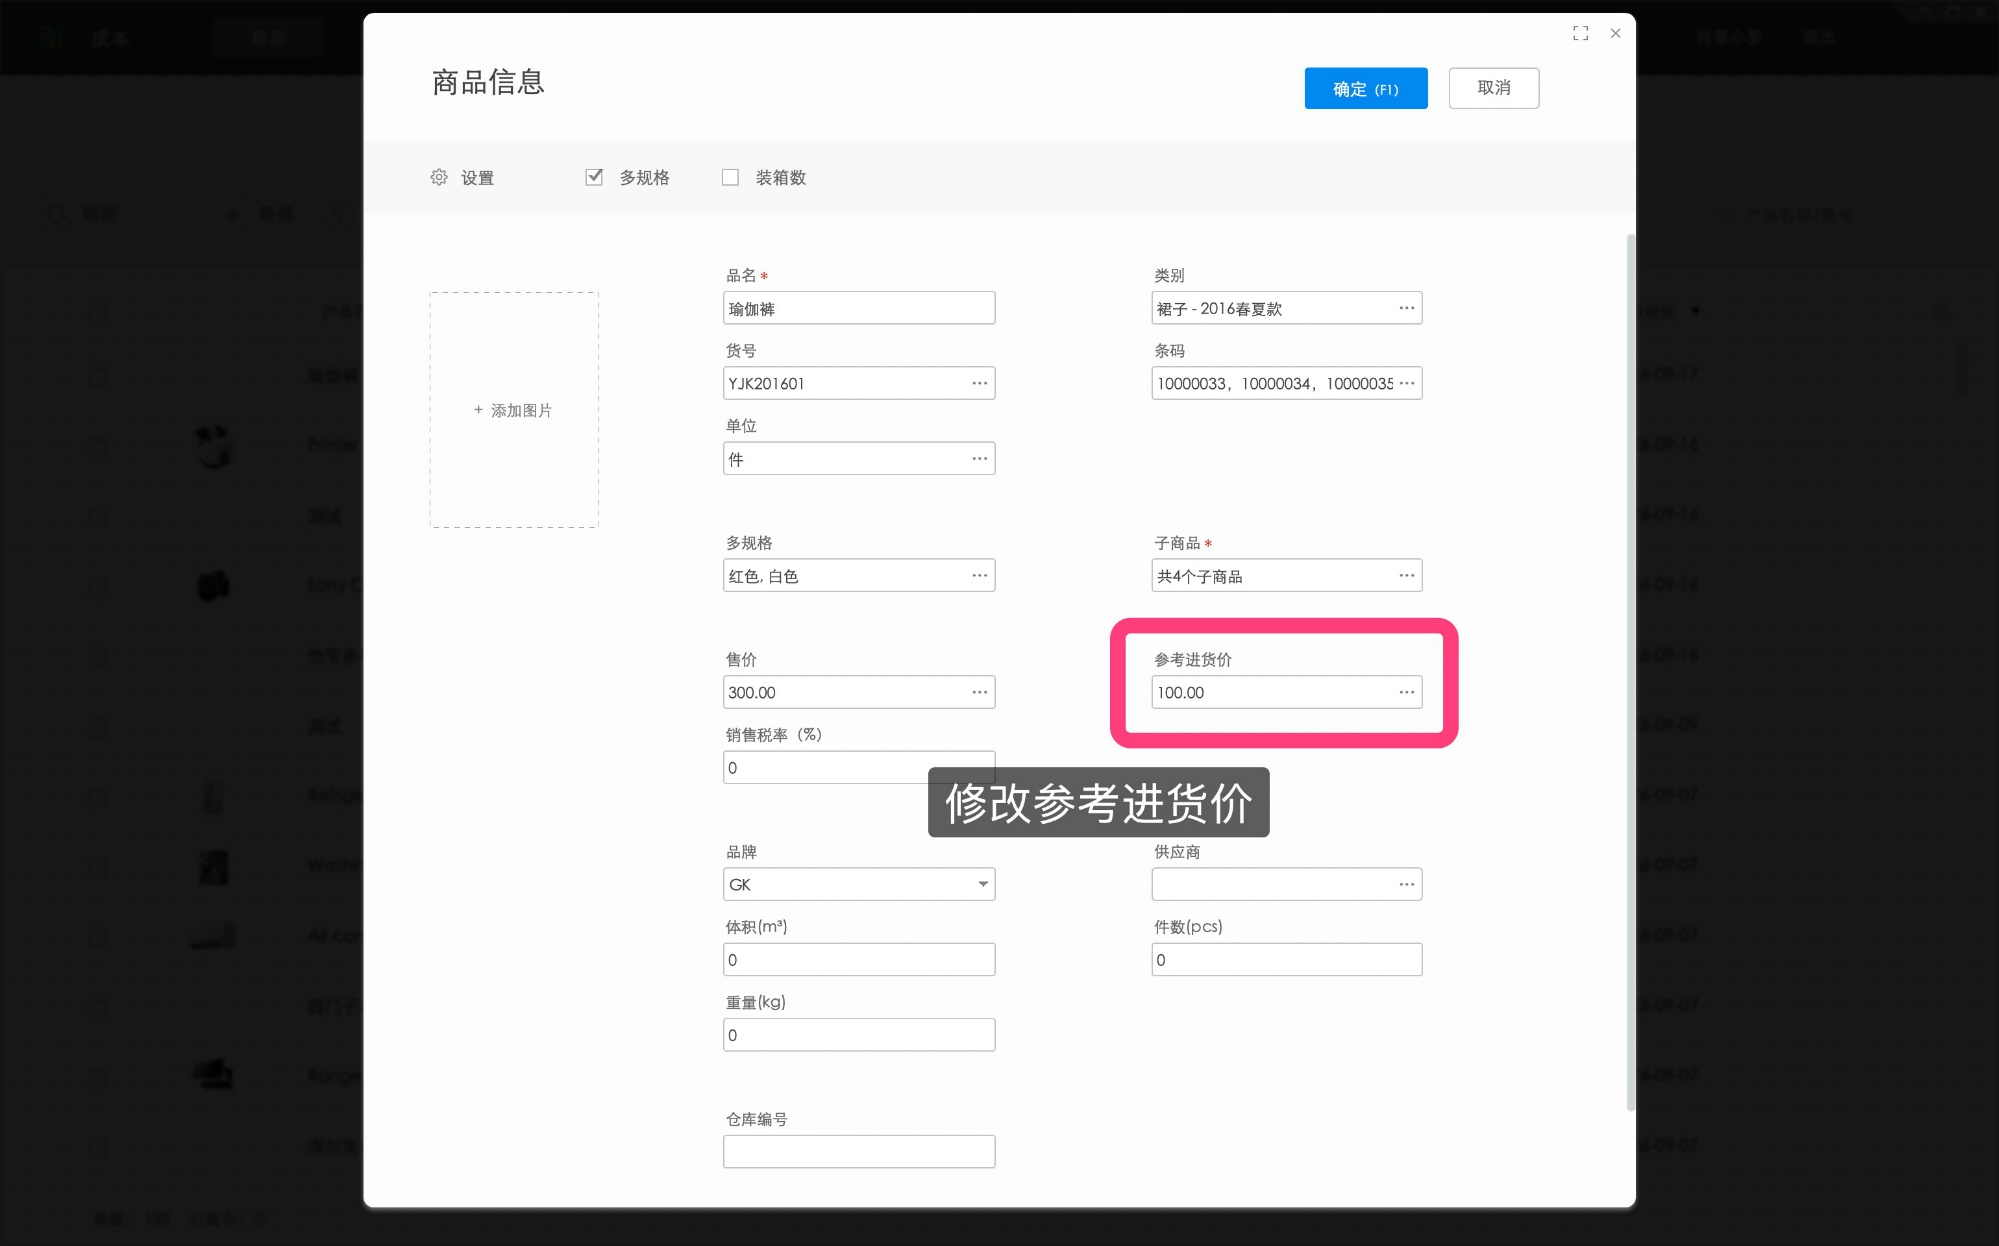1999x1246 pixels.
Task: Click 添加图片 to add a product image
Action: coord(513,410)
